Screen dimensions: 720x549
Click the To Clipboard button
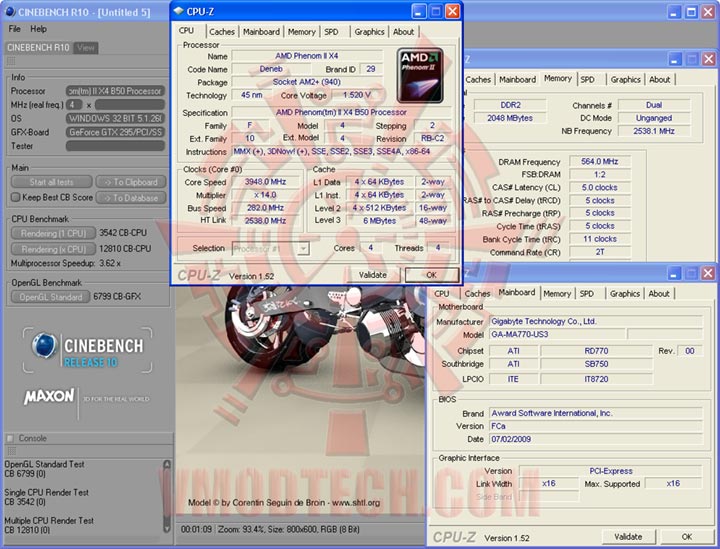coord(131,182)
